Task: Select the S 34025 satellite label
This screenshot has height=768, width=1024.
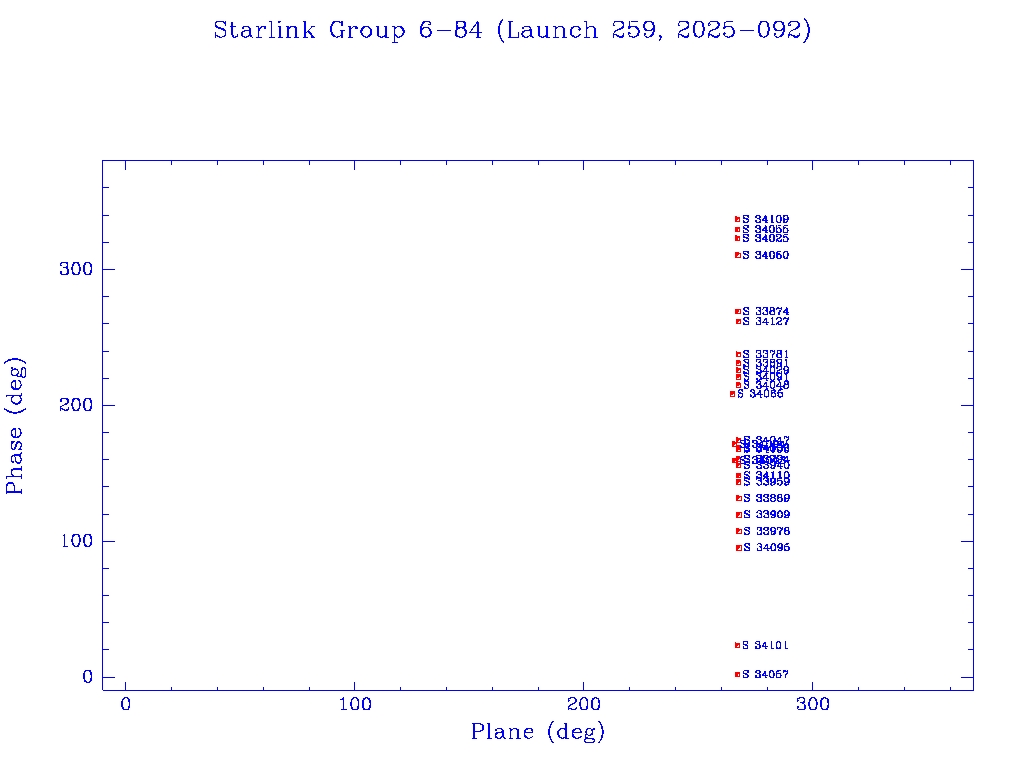Action: [x=765, y=238]
